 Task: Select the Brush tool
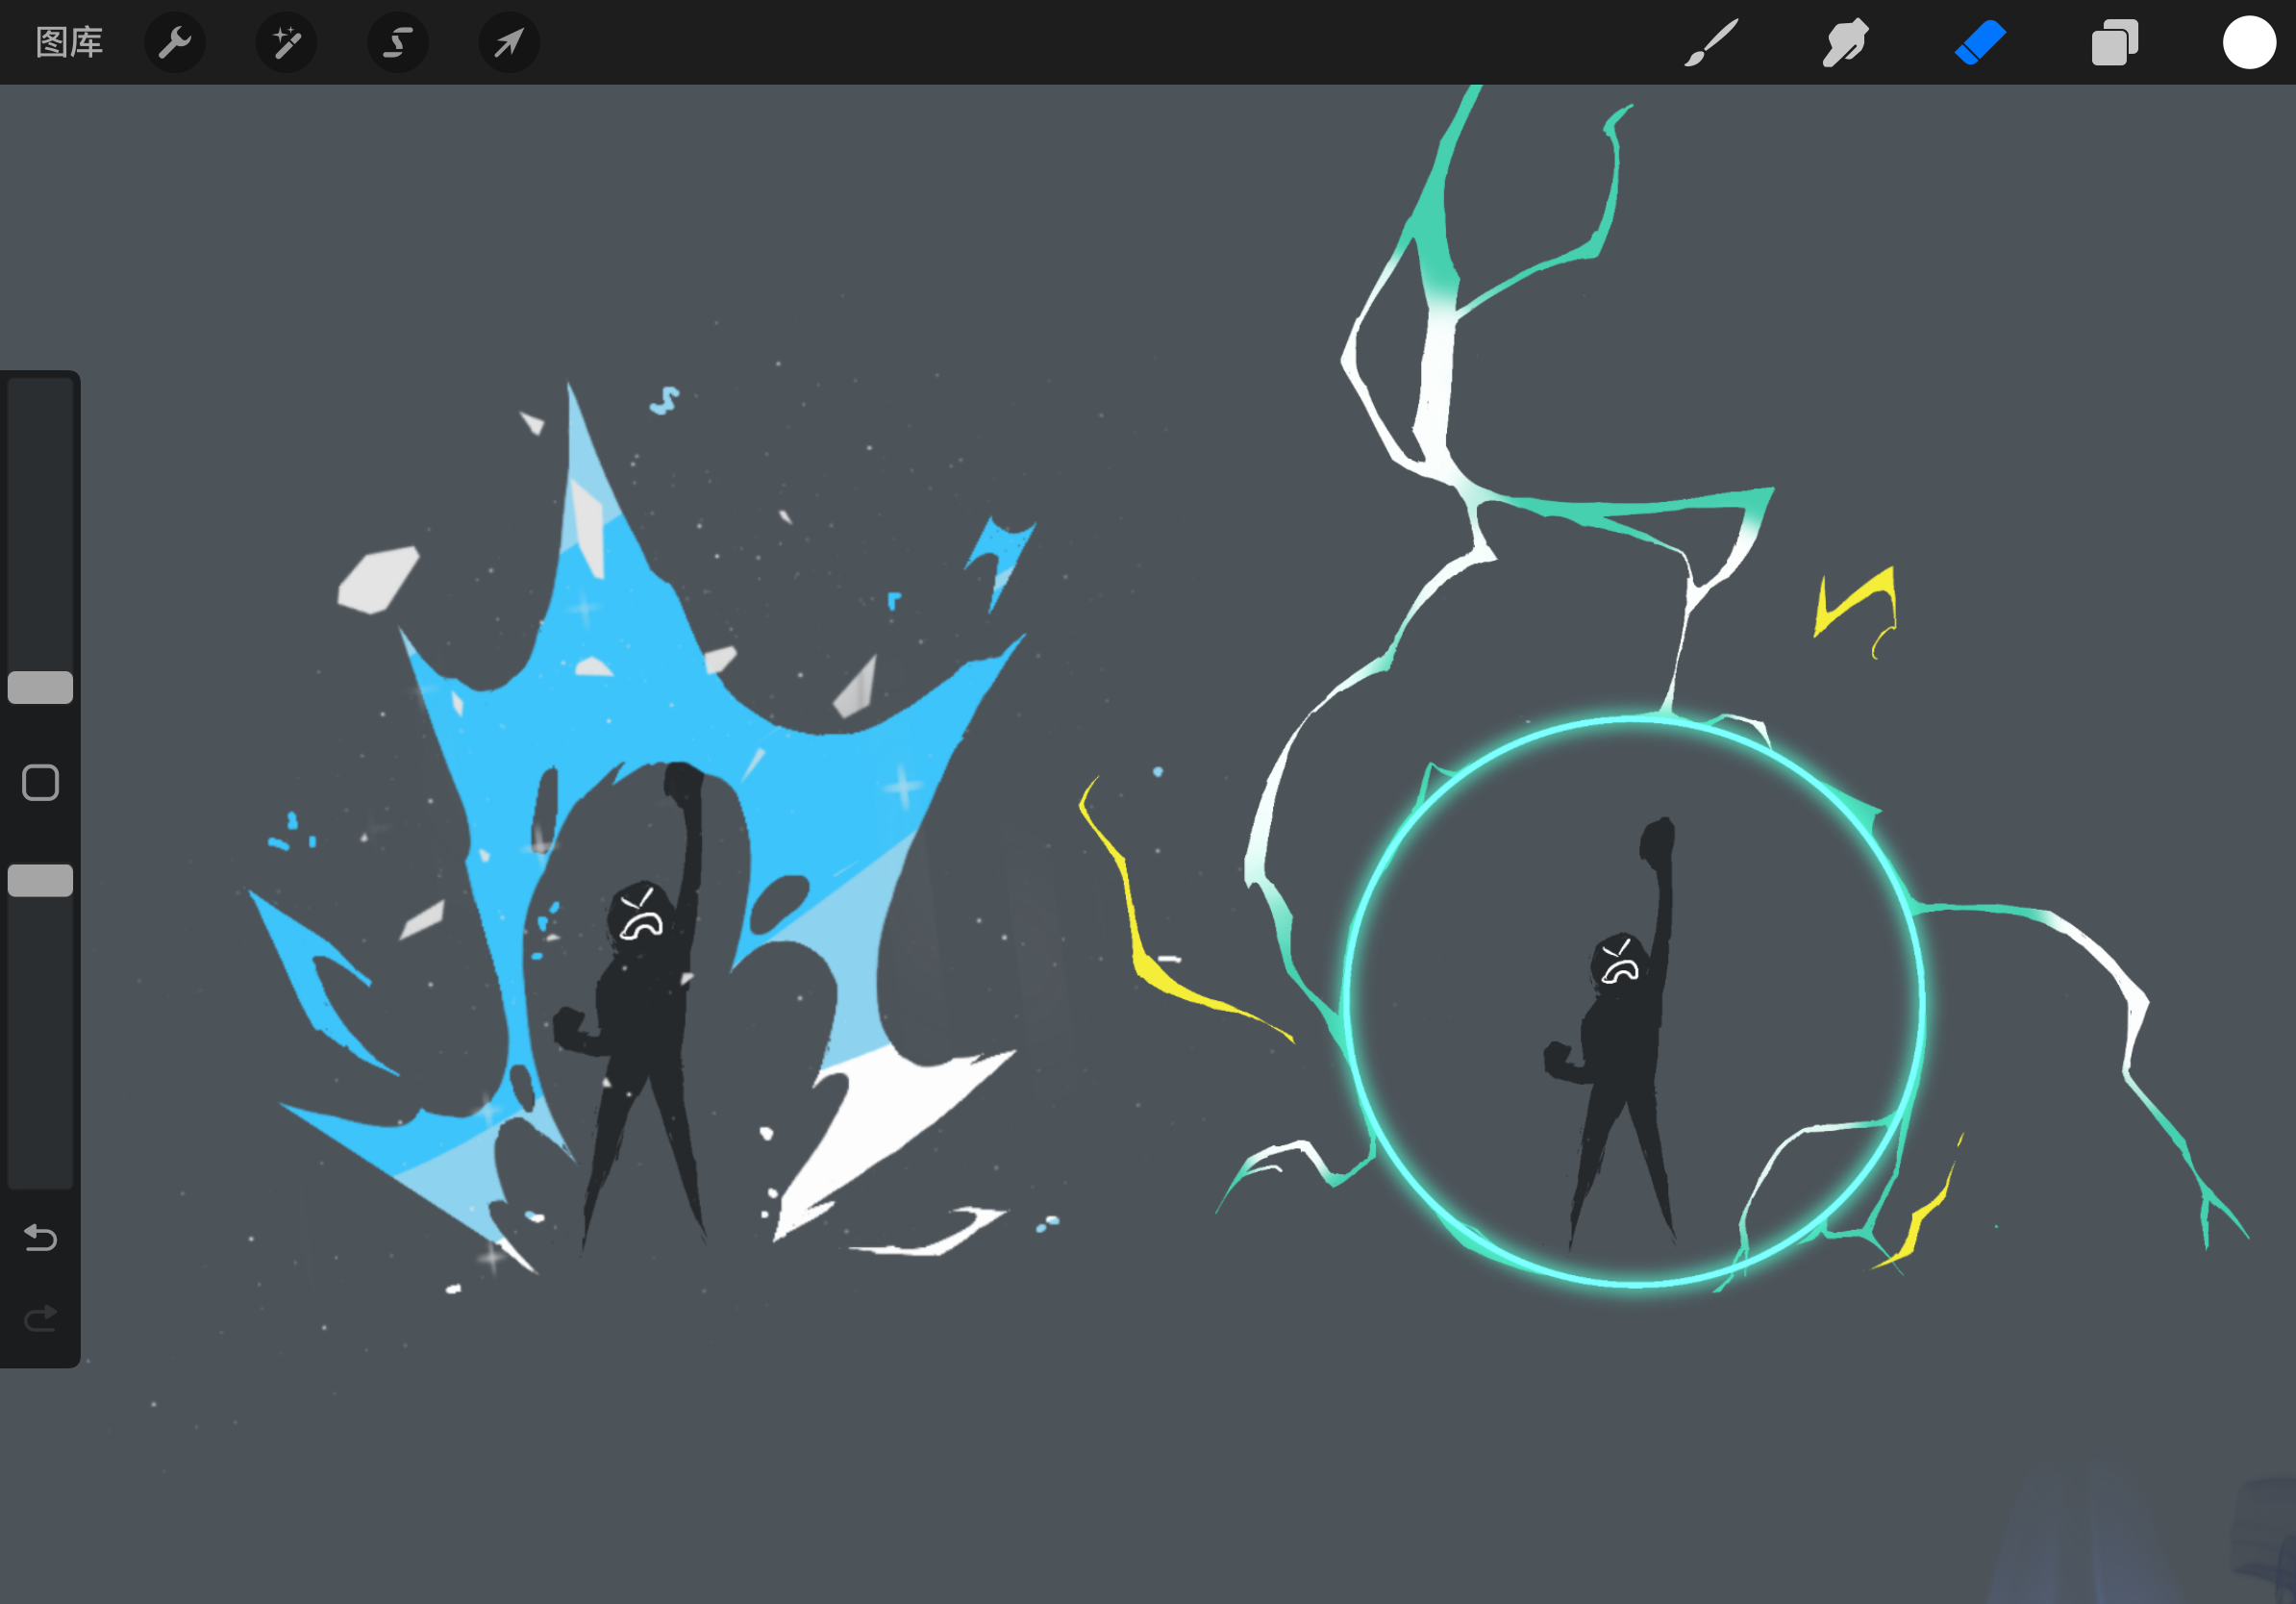pyautogui.click(x=1711, y=42)
